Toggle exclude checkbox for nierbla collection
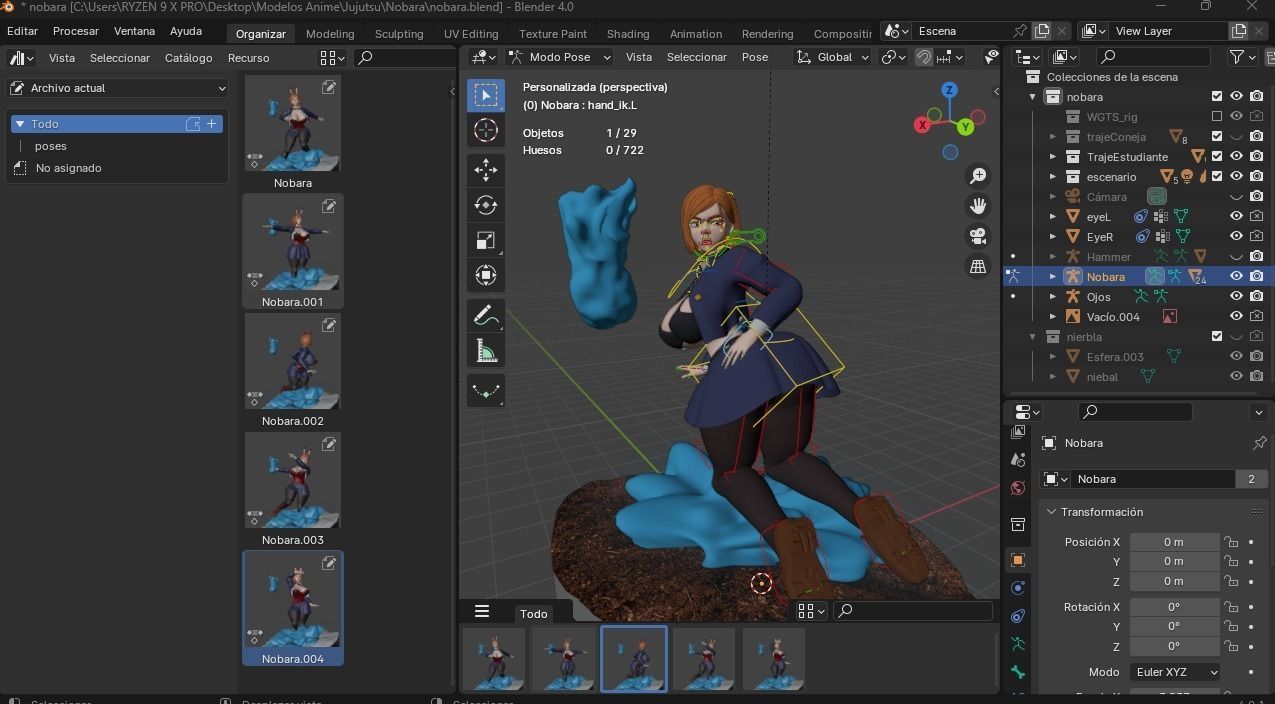The width and height of the screenshot is (1275, 704). coord(1217,336)
